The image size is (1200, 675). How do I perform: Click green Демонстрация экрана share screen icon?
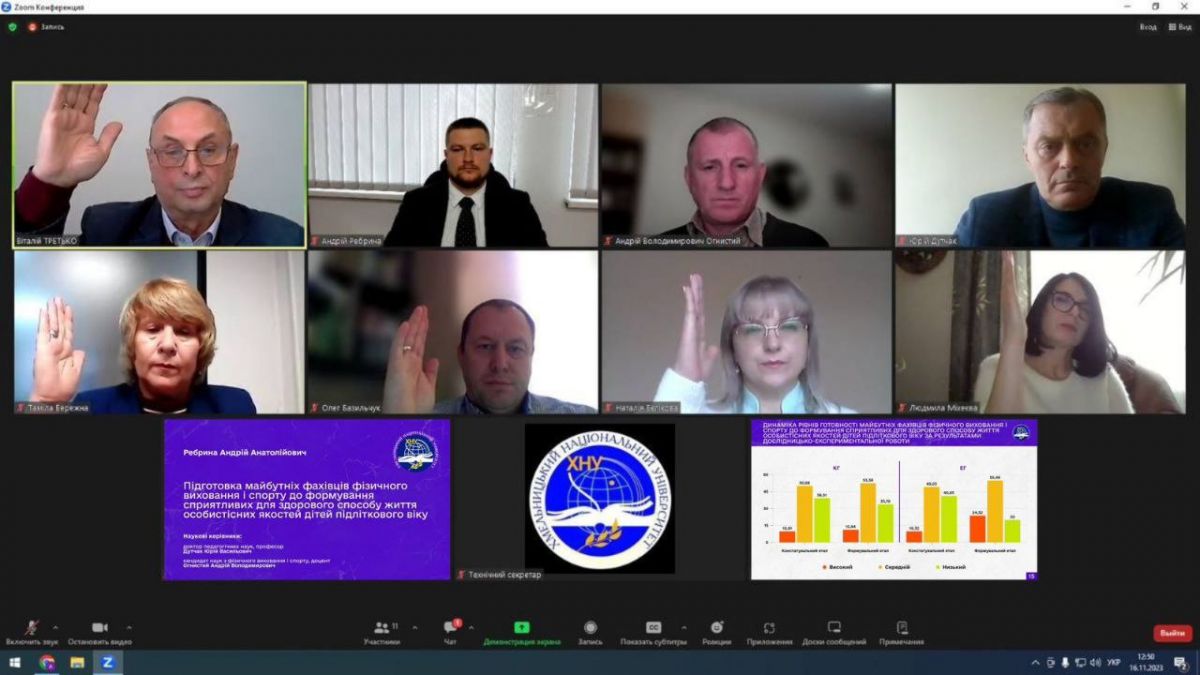(x=521, y=628)
